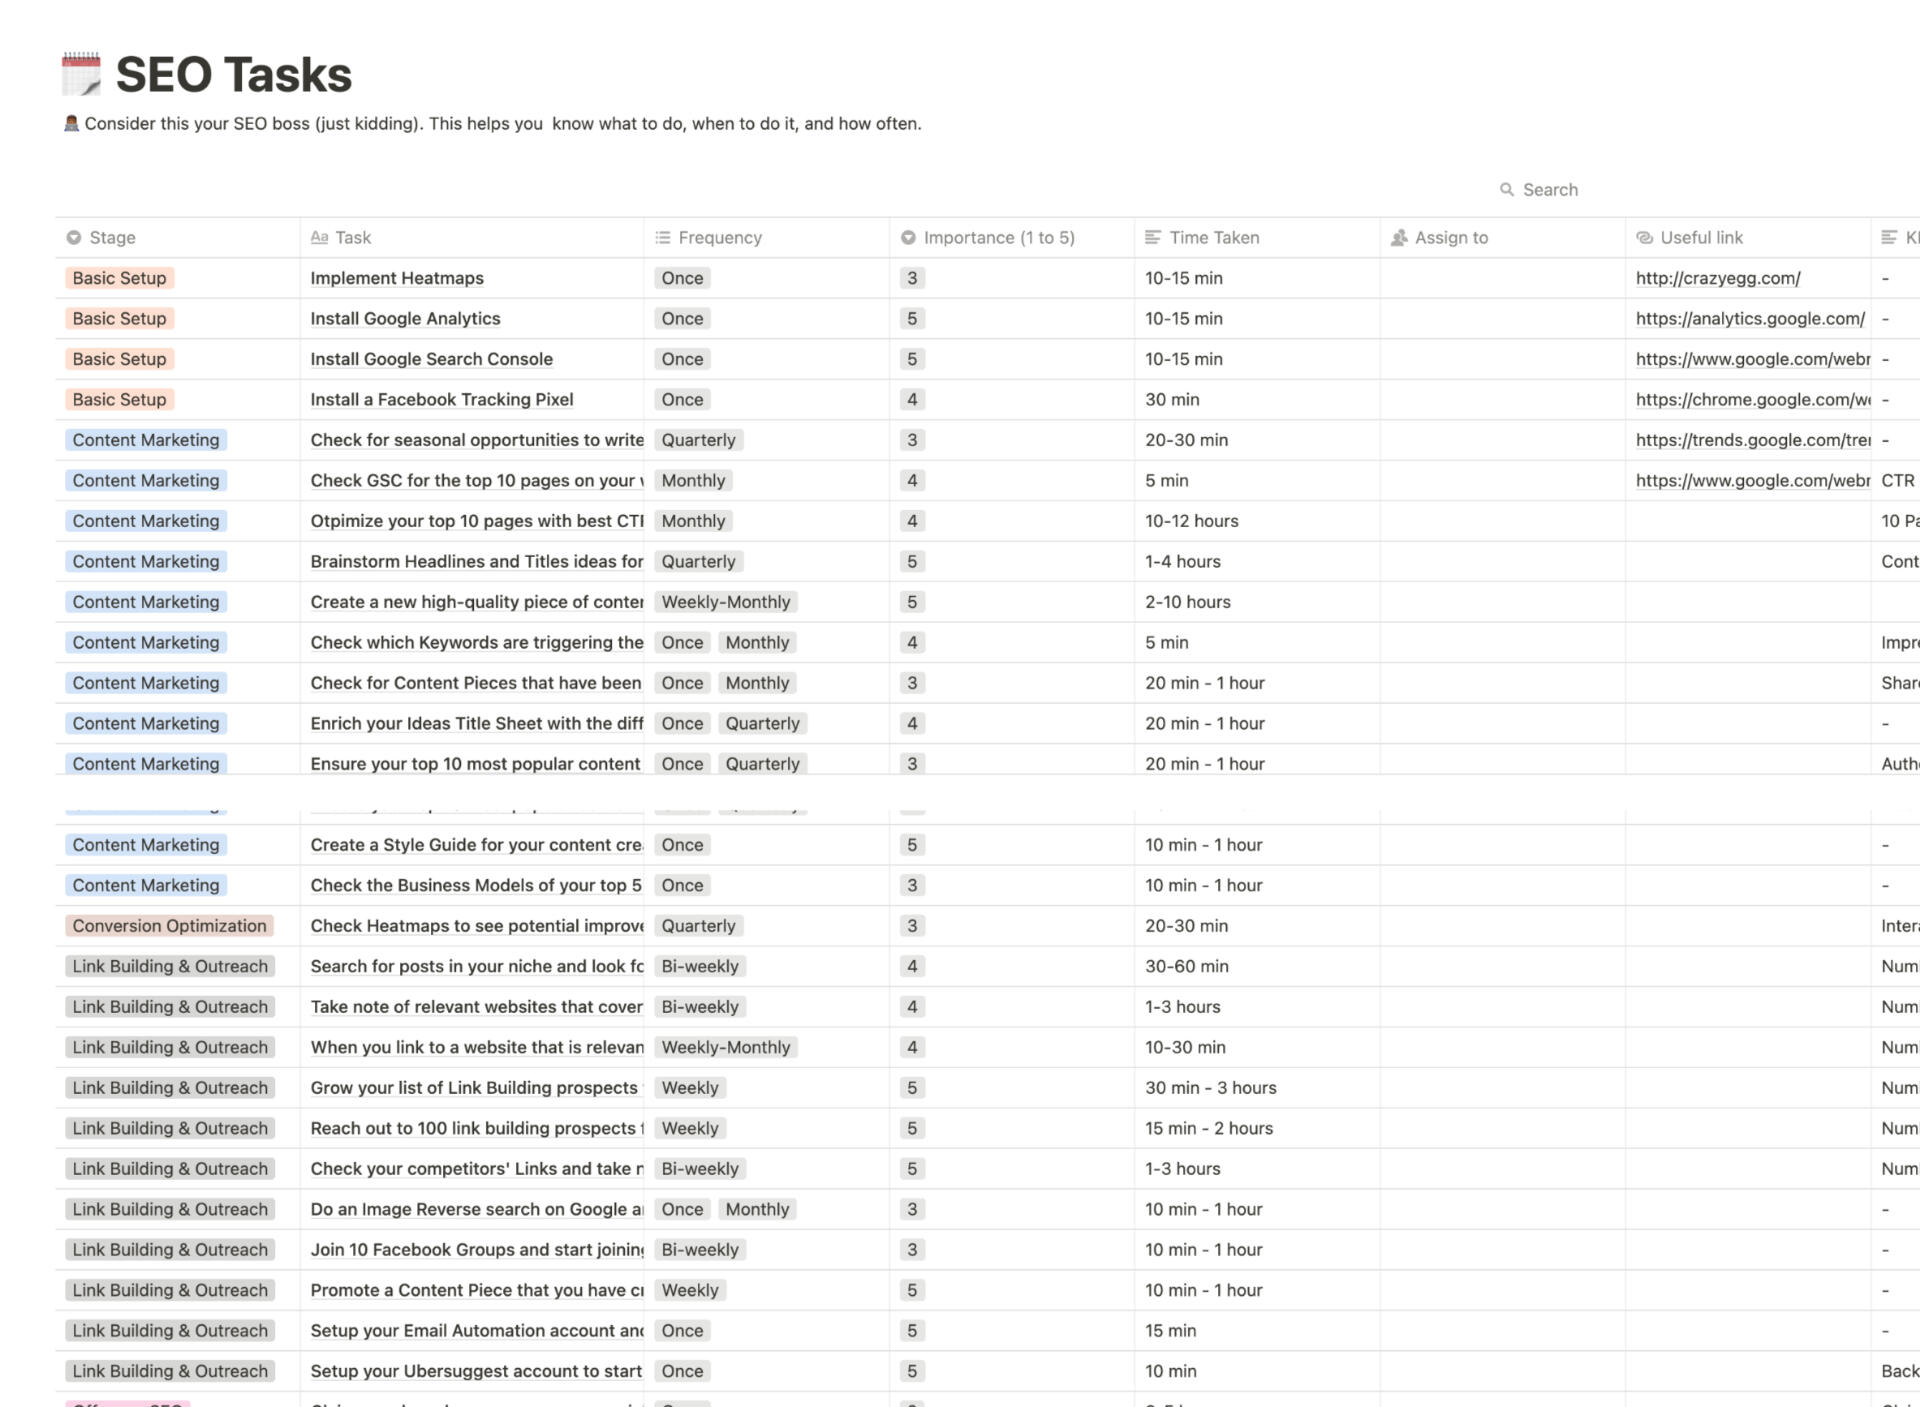Click the magnifier icon next to Search
Viewport: 1920px width, 1407px height.
pos(1507,189)
